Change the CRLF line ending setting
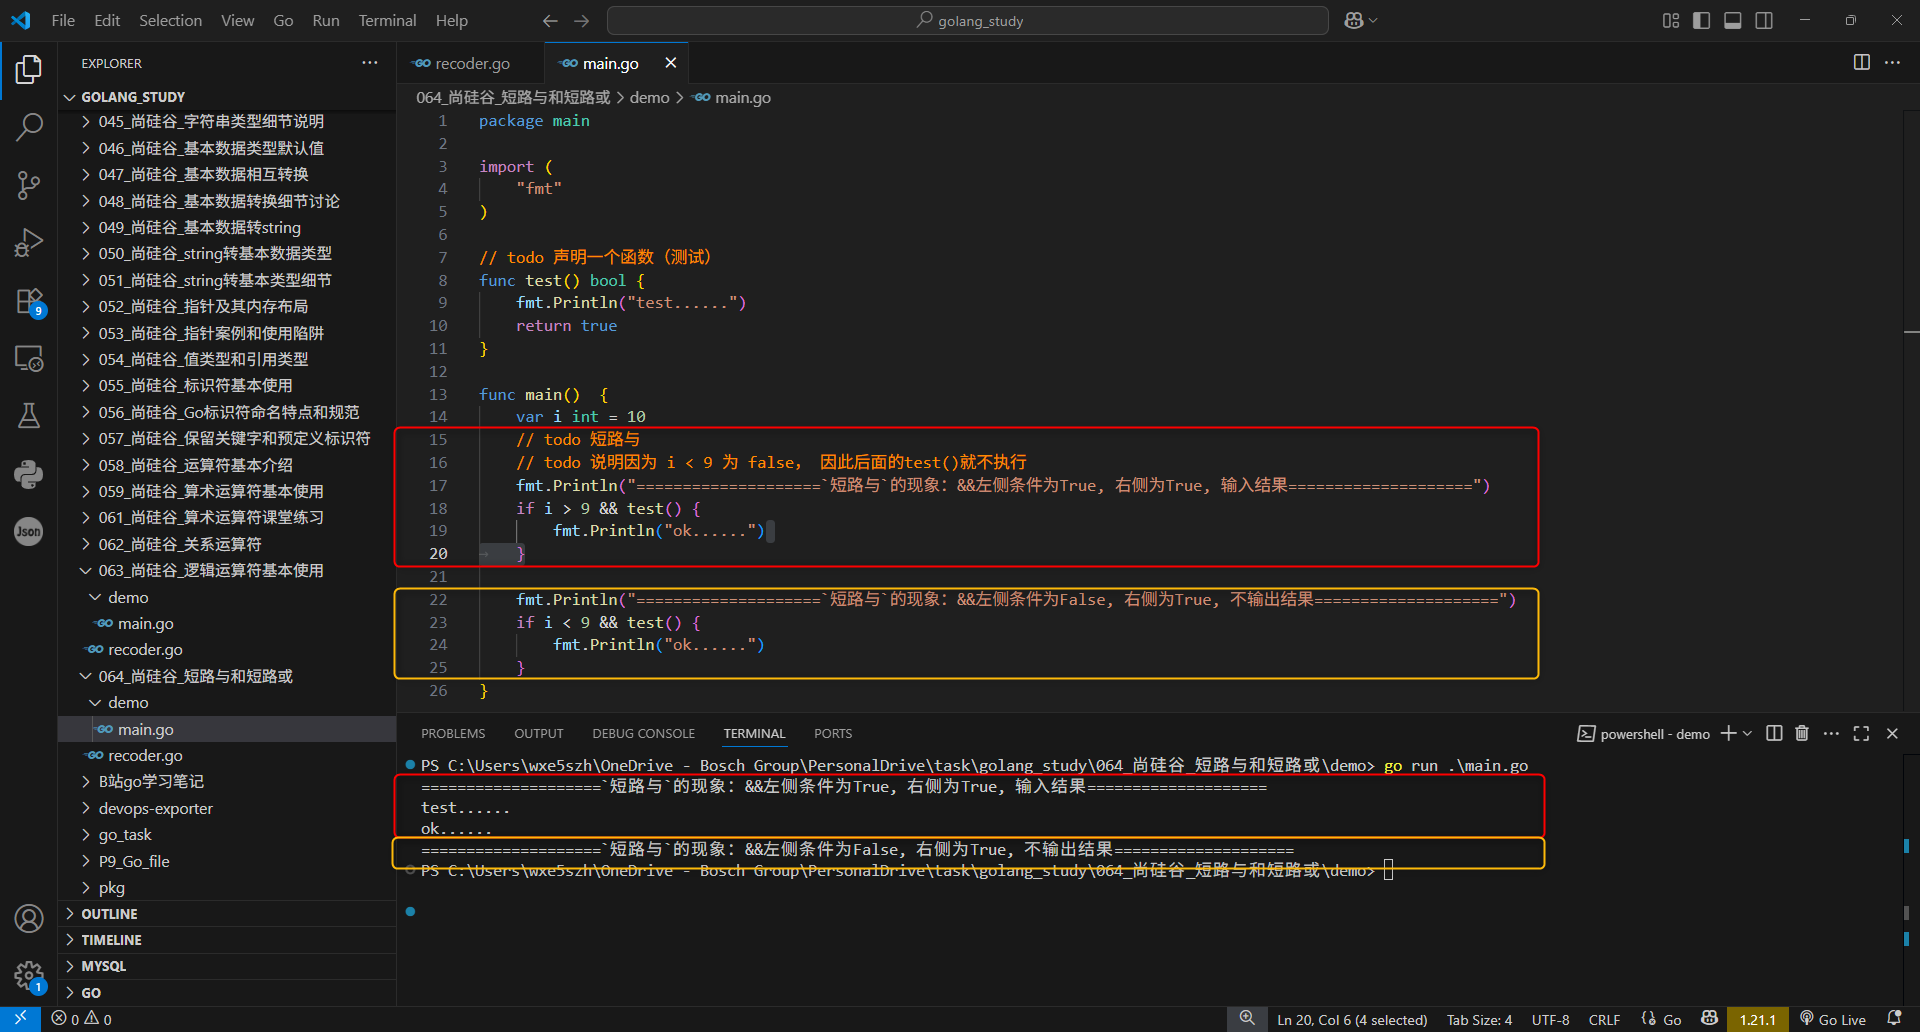 (x=1604, y=1019)
